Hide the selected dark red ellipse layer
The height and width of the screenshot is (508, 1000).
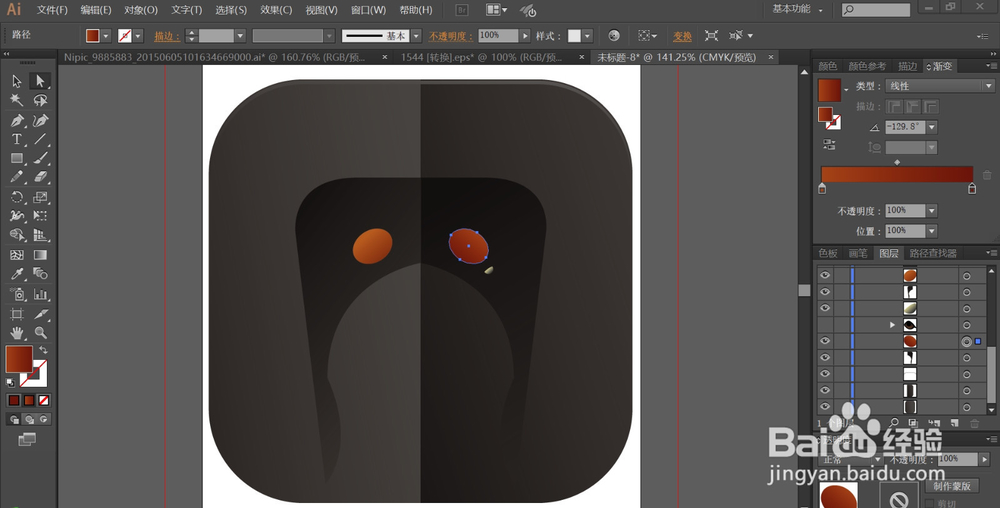click(825, 341)
